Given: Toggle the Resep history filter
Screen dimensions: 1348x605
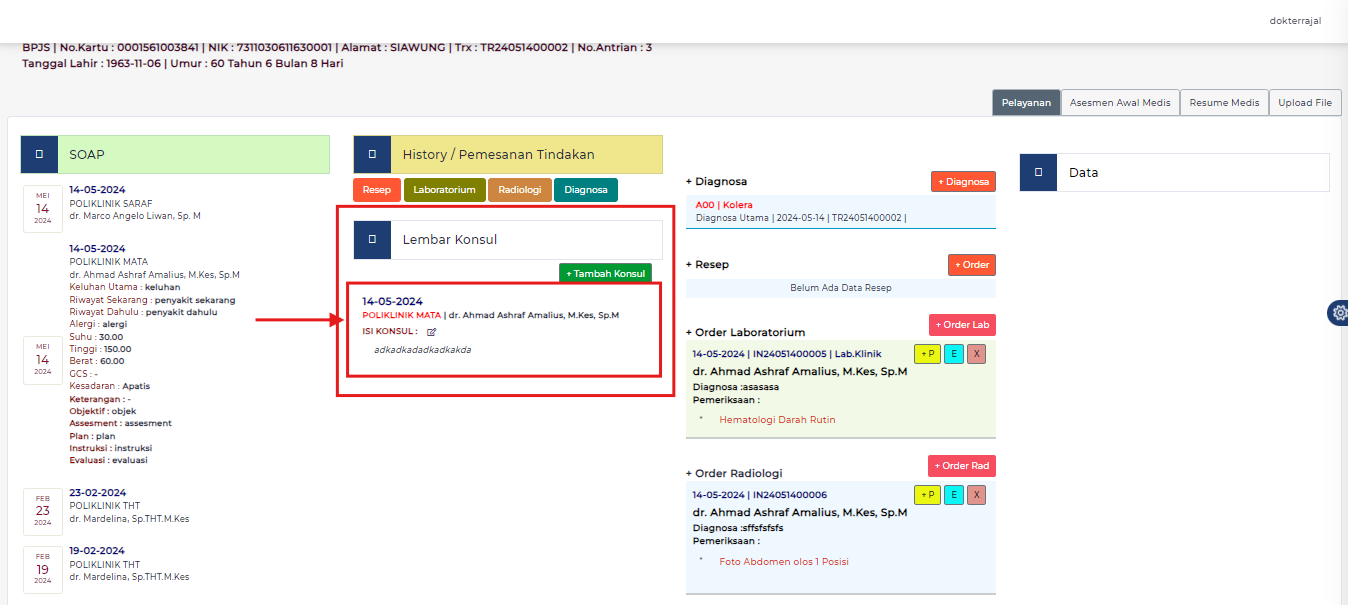Looking at the screenshot, I should (376, 188).
